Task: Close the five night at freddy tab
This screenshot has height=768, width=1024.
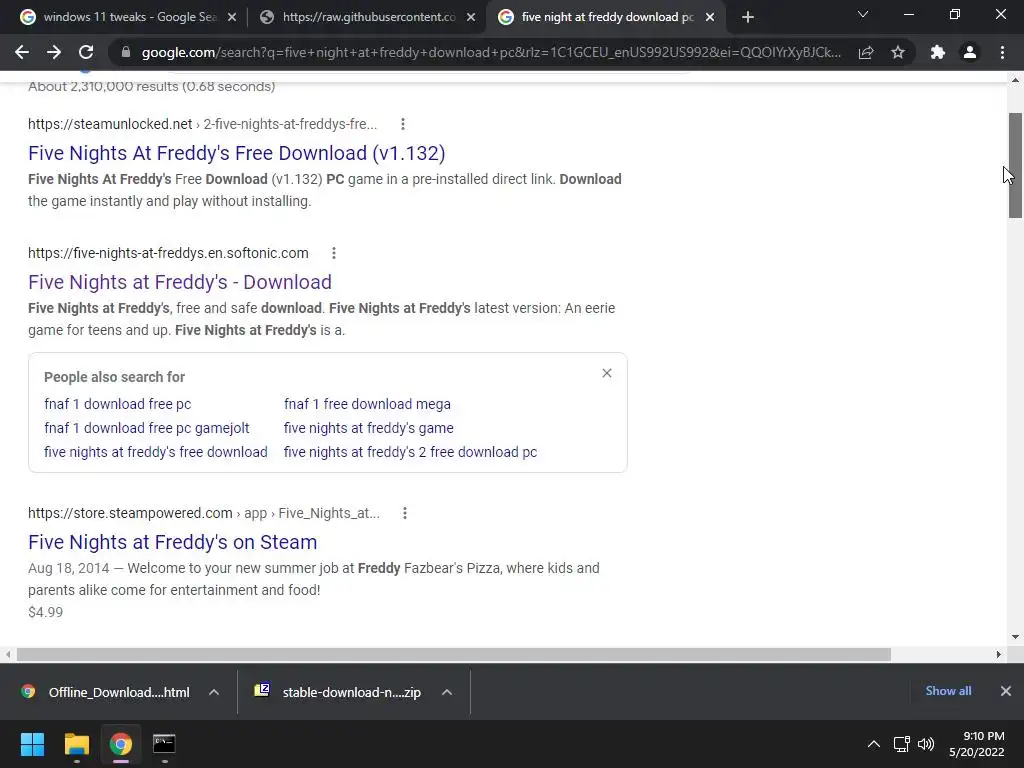Action: coord(710,18)
